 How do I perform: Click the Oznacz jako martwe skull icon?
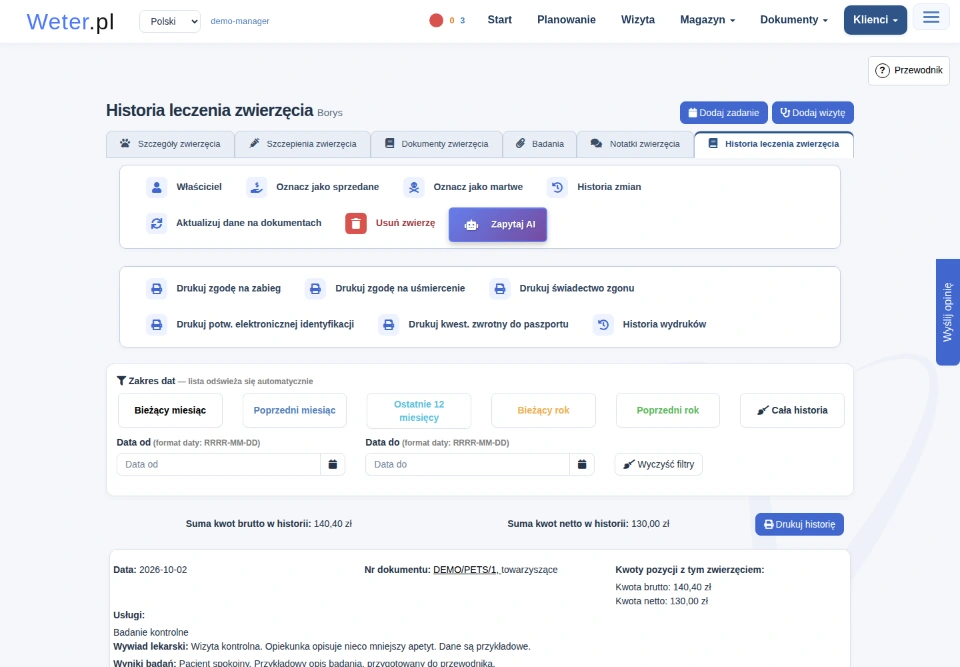click(414, 187)
